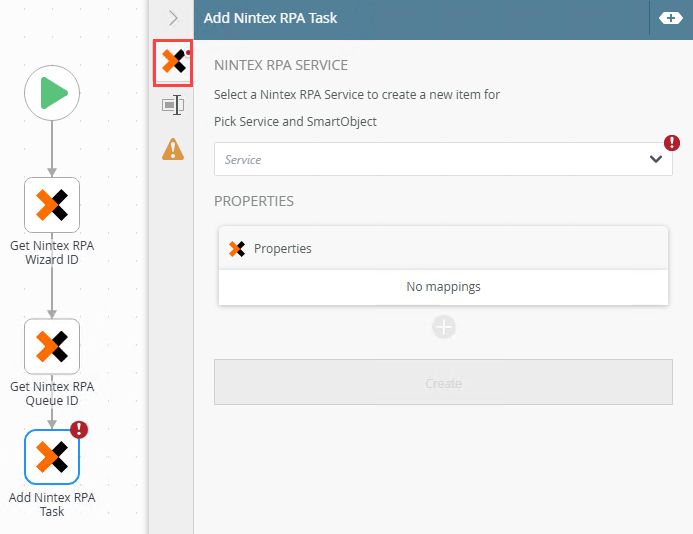Click error badge on Add Nintex RPA Task
The width and height of the screenshot is (693, 534).
(79, 429)
